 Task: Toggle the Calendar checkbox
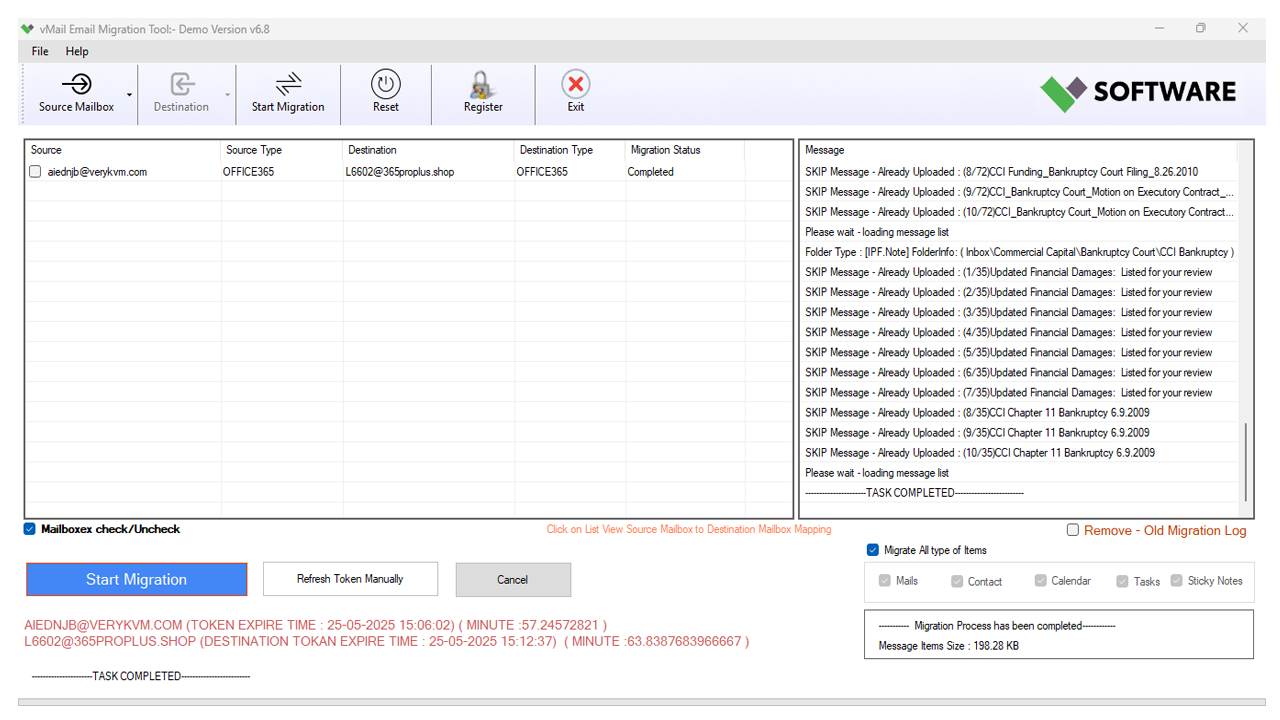pos(1041,581)
